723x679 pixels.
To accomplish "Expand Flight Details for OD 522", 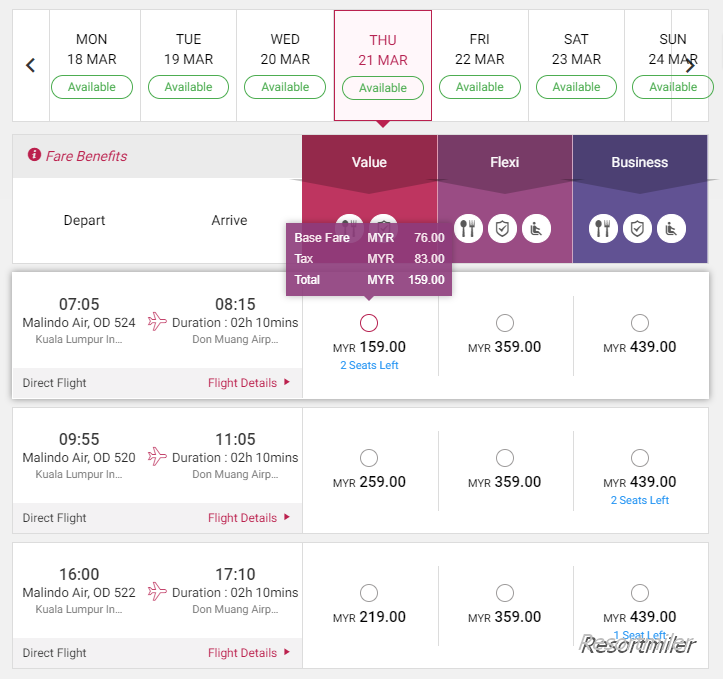I will 249,653.
